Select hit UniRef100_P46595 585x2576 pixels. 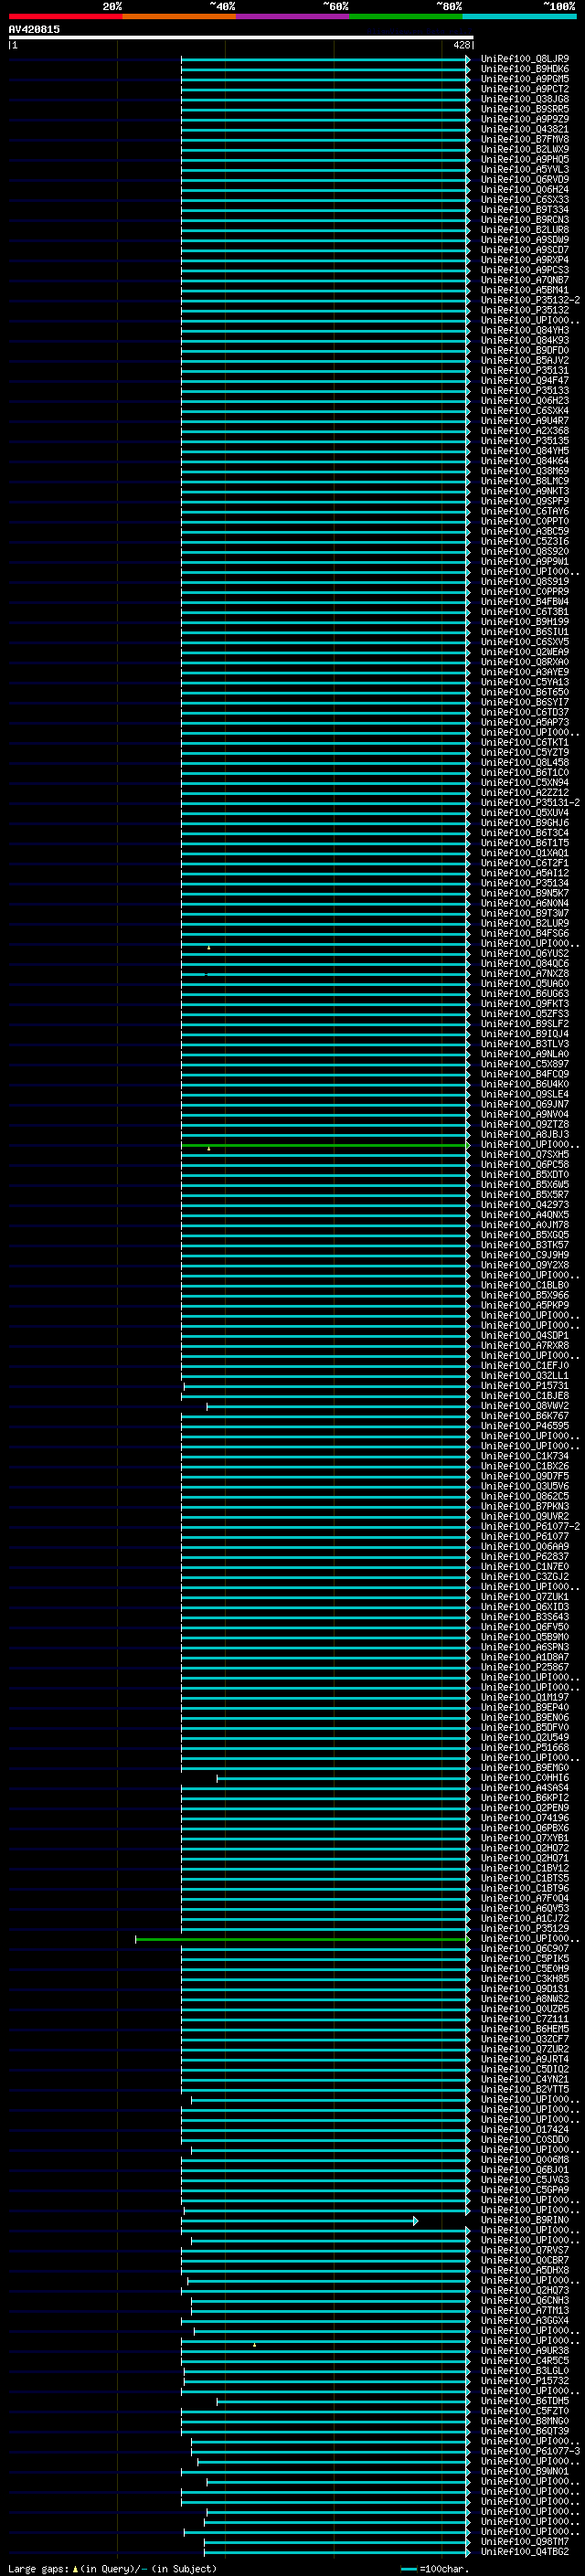525,1426
